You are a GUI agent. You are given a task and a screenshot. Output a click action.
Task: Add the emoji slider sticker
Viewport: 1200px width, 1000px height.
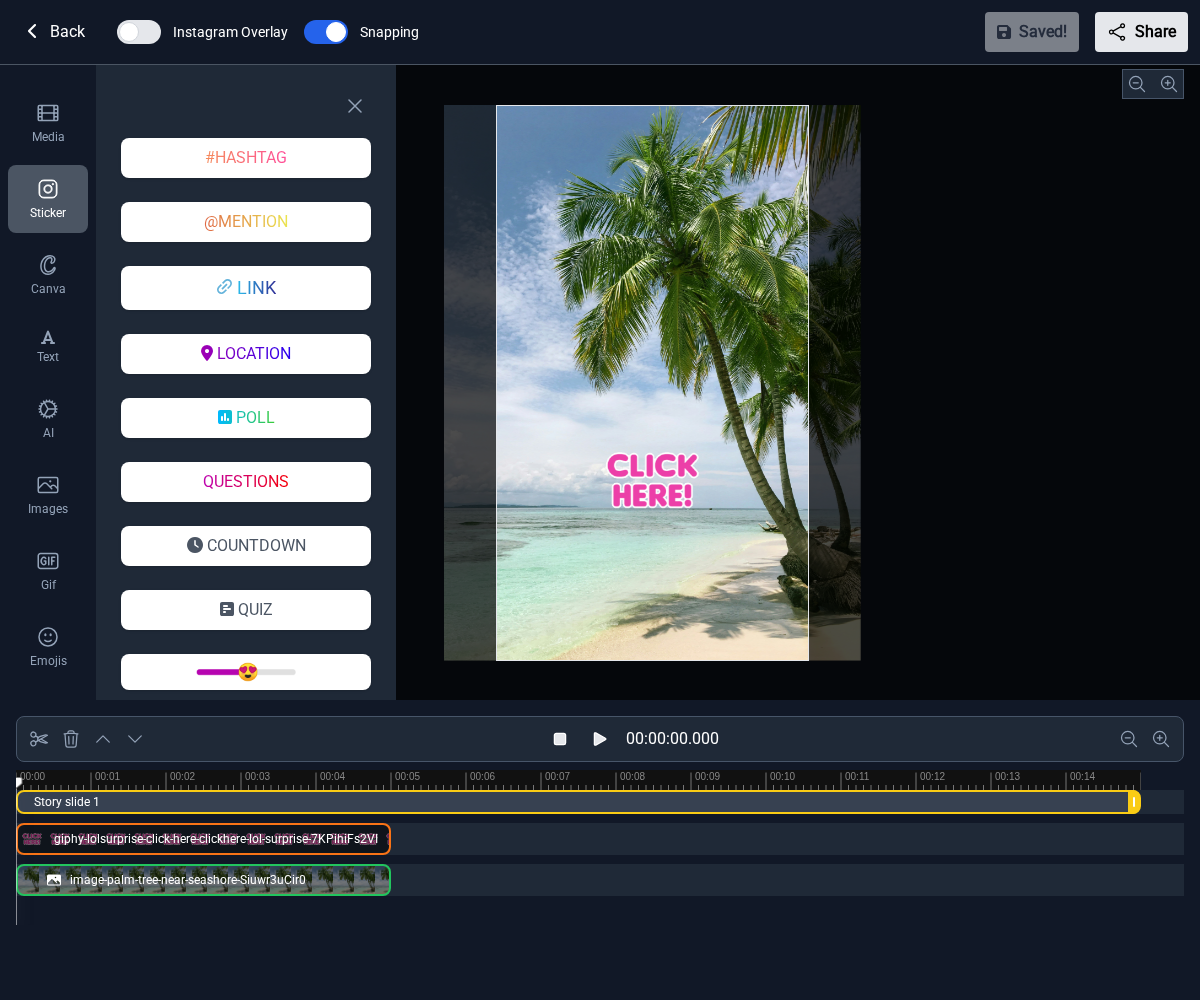[x=246, y=672]
